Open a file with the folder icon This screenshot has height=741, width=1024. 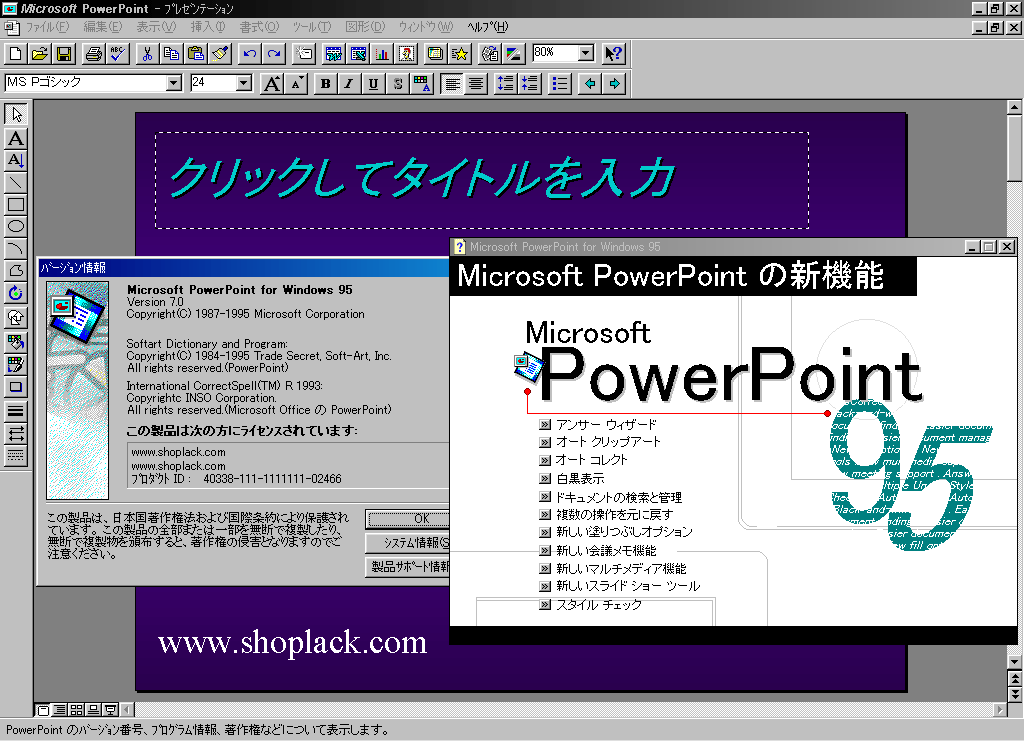tap(40, 54)
